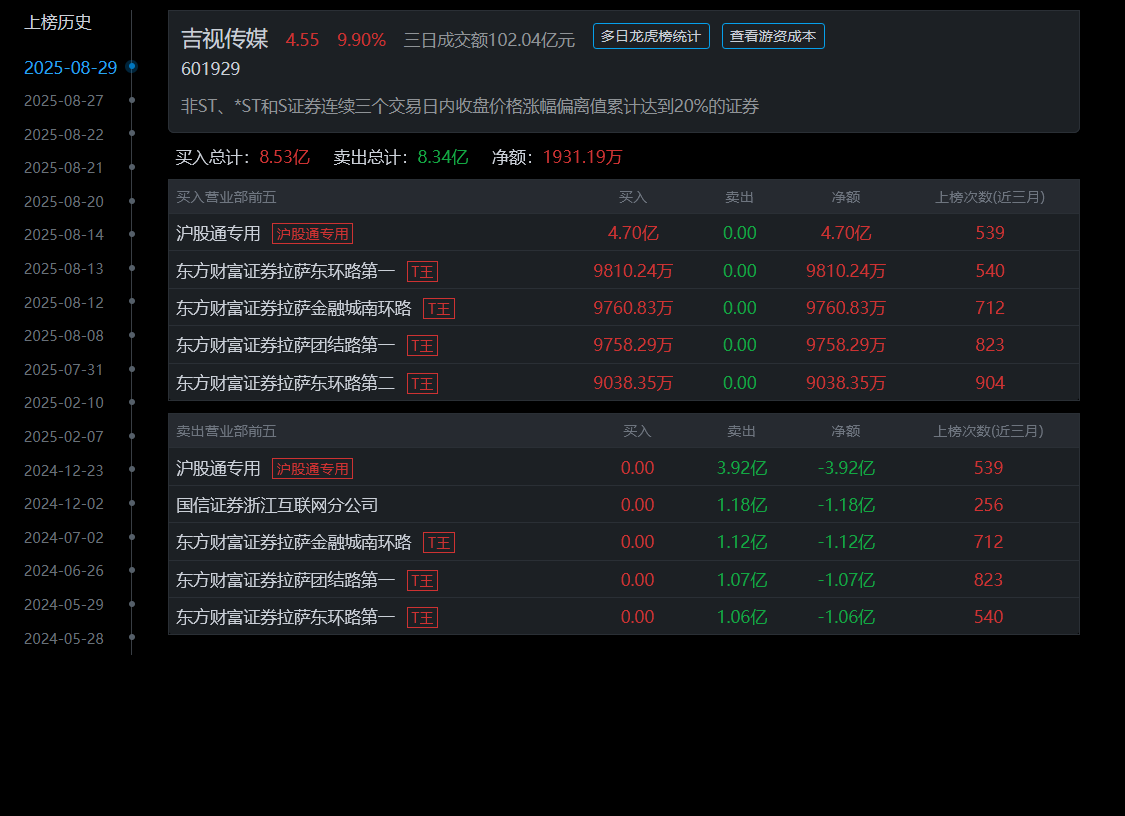Open 东方财富证券拉萨金融城南环路 in the sell table
The width and height of the screenshot is (1125, 816).
click(293, 542)
